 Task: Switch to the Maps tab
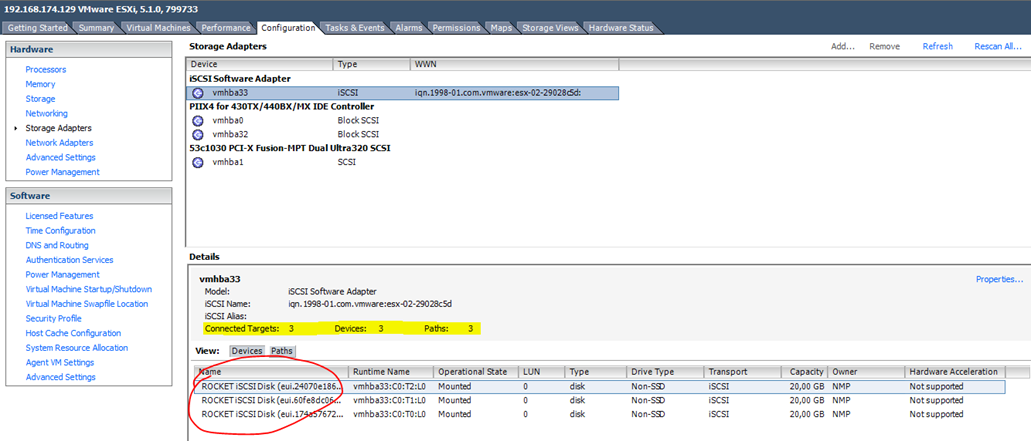coord(502,28)
